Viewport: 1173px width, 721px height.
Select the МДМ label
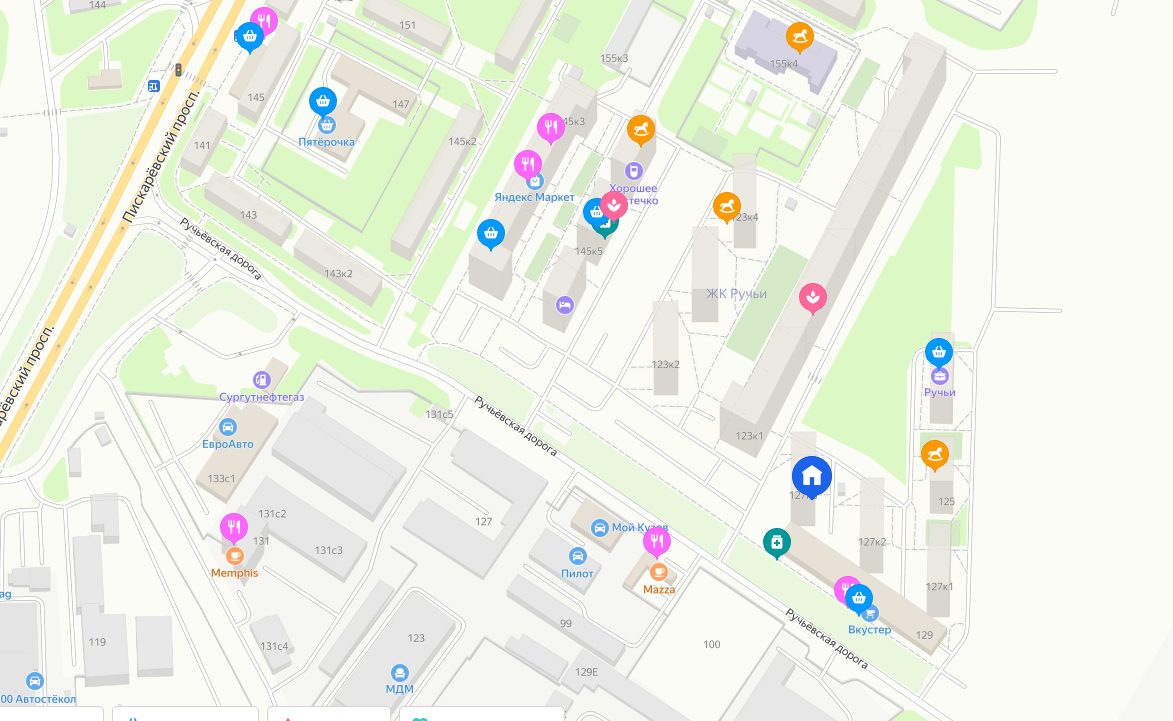(399, 690)
